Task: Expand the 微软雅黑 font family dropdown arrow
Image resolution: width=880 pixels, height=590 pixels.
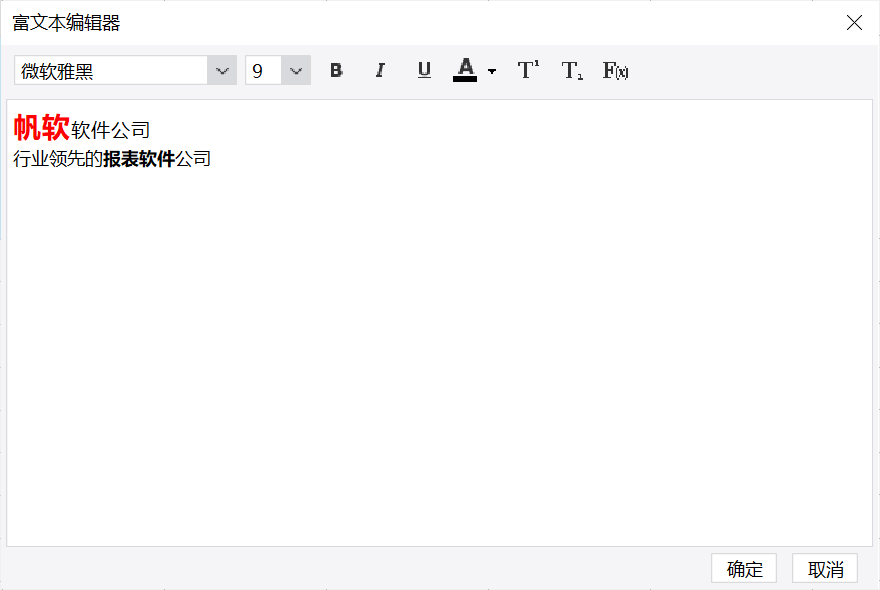Action: pos(222,71)
